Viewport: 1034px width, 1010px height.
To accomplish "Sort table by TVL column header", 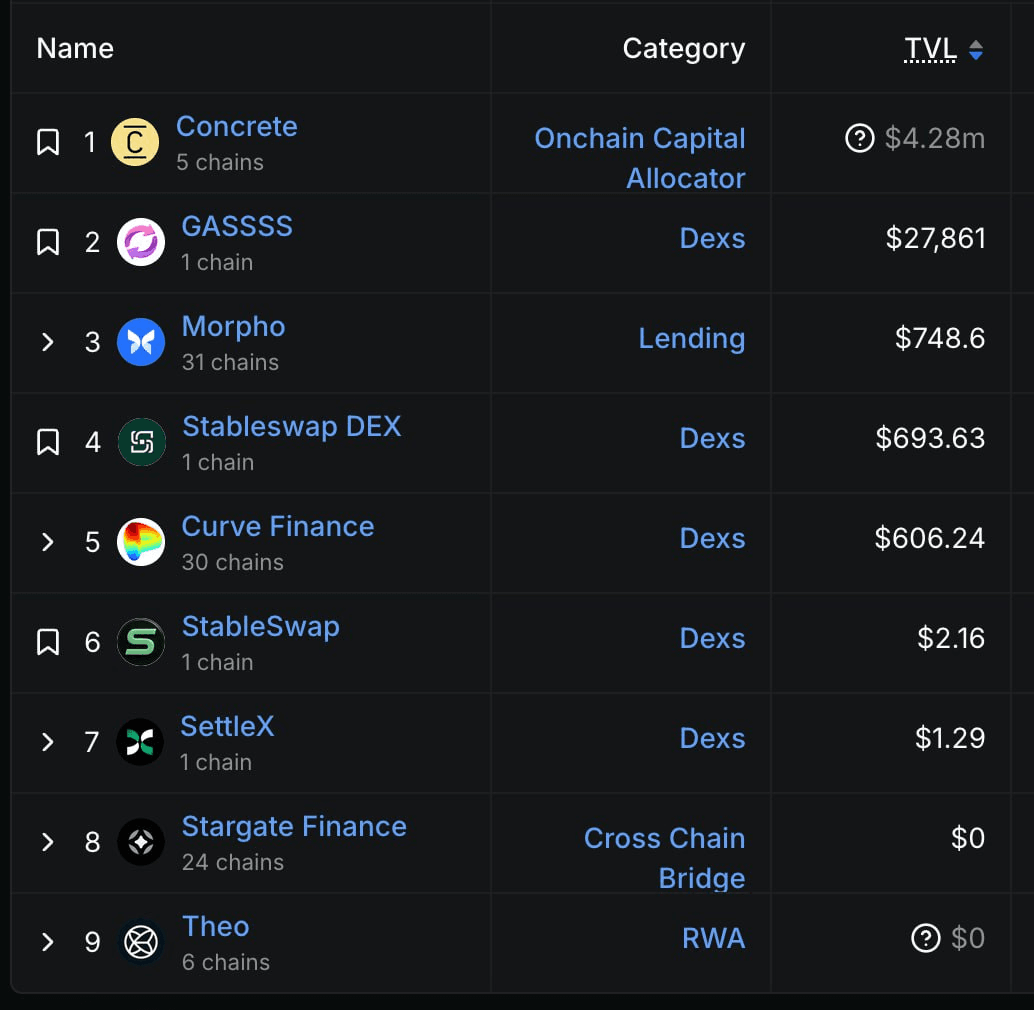I will coord(930,48).
